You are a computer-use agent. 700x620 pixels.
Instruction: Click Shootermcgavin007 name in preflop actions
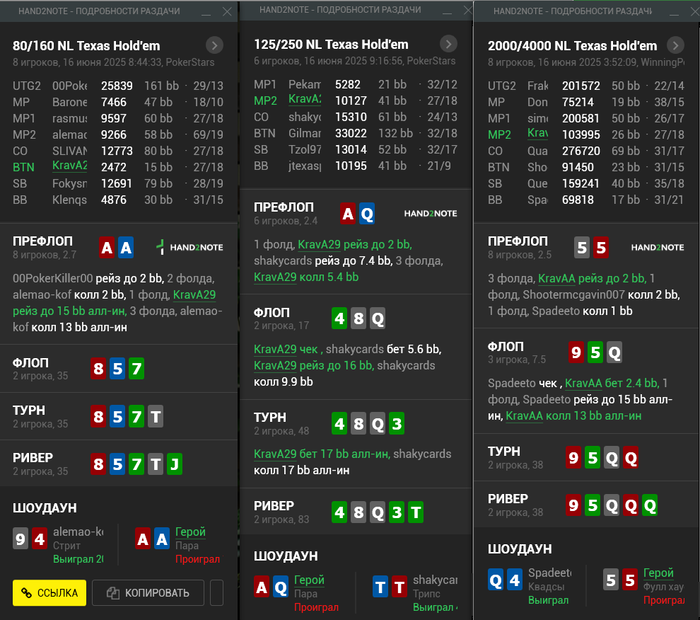tap(574, 295)
